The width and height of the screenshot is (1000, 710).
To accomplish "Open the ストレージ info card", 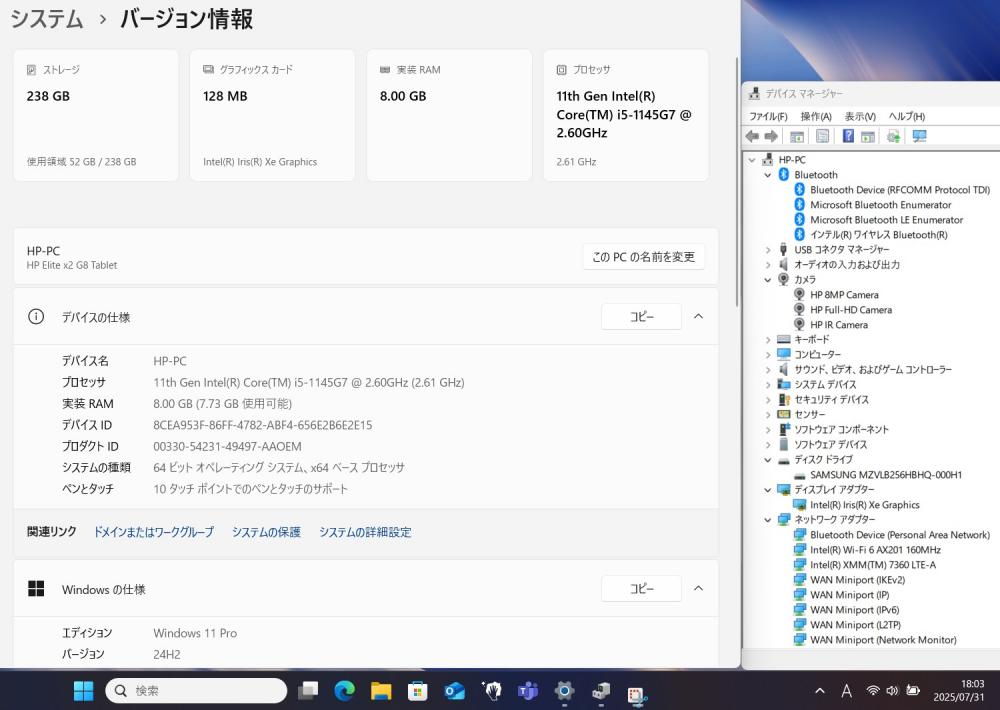I will [96, 115].
